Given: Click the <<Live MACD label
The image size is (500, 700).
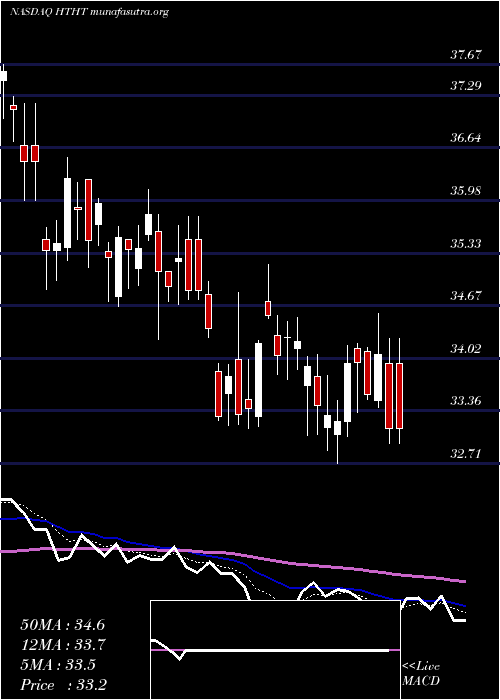Looking at the screenshot, I should pos(421,673).
